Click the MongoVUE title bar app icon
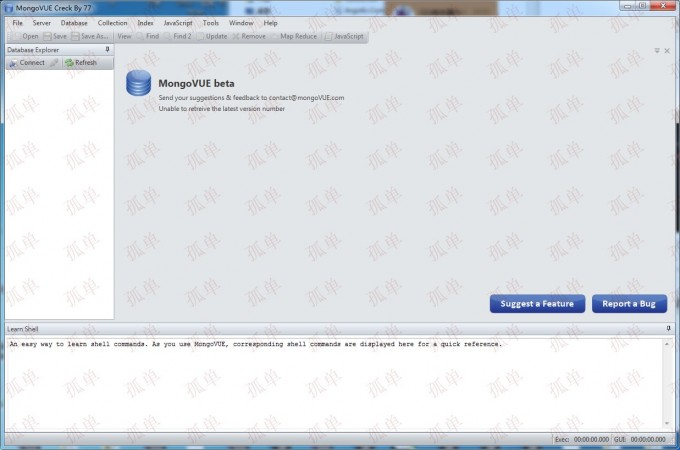680x450 pixels. click(x=9, y=8)
